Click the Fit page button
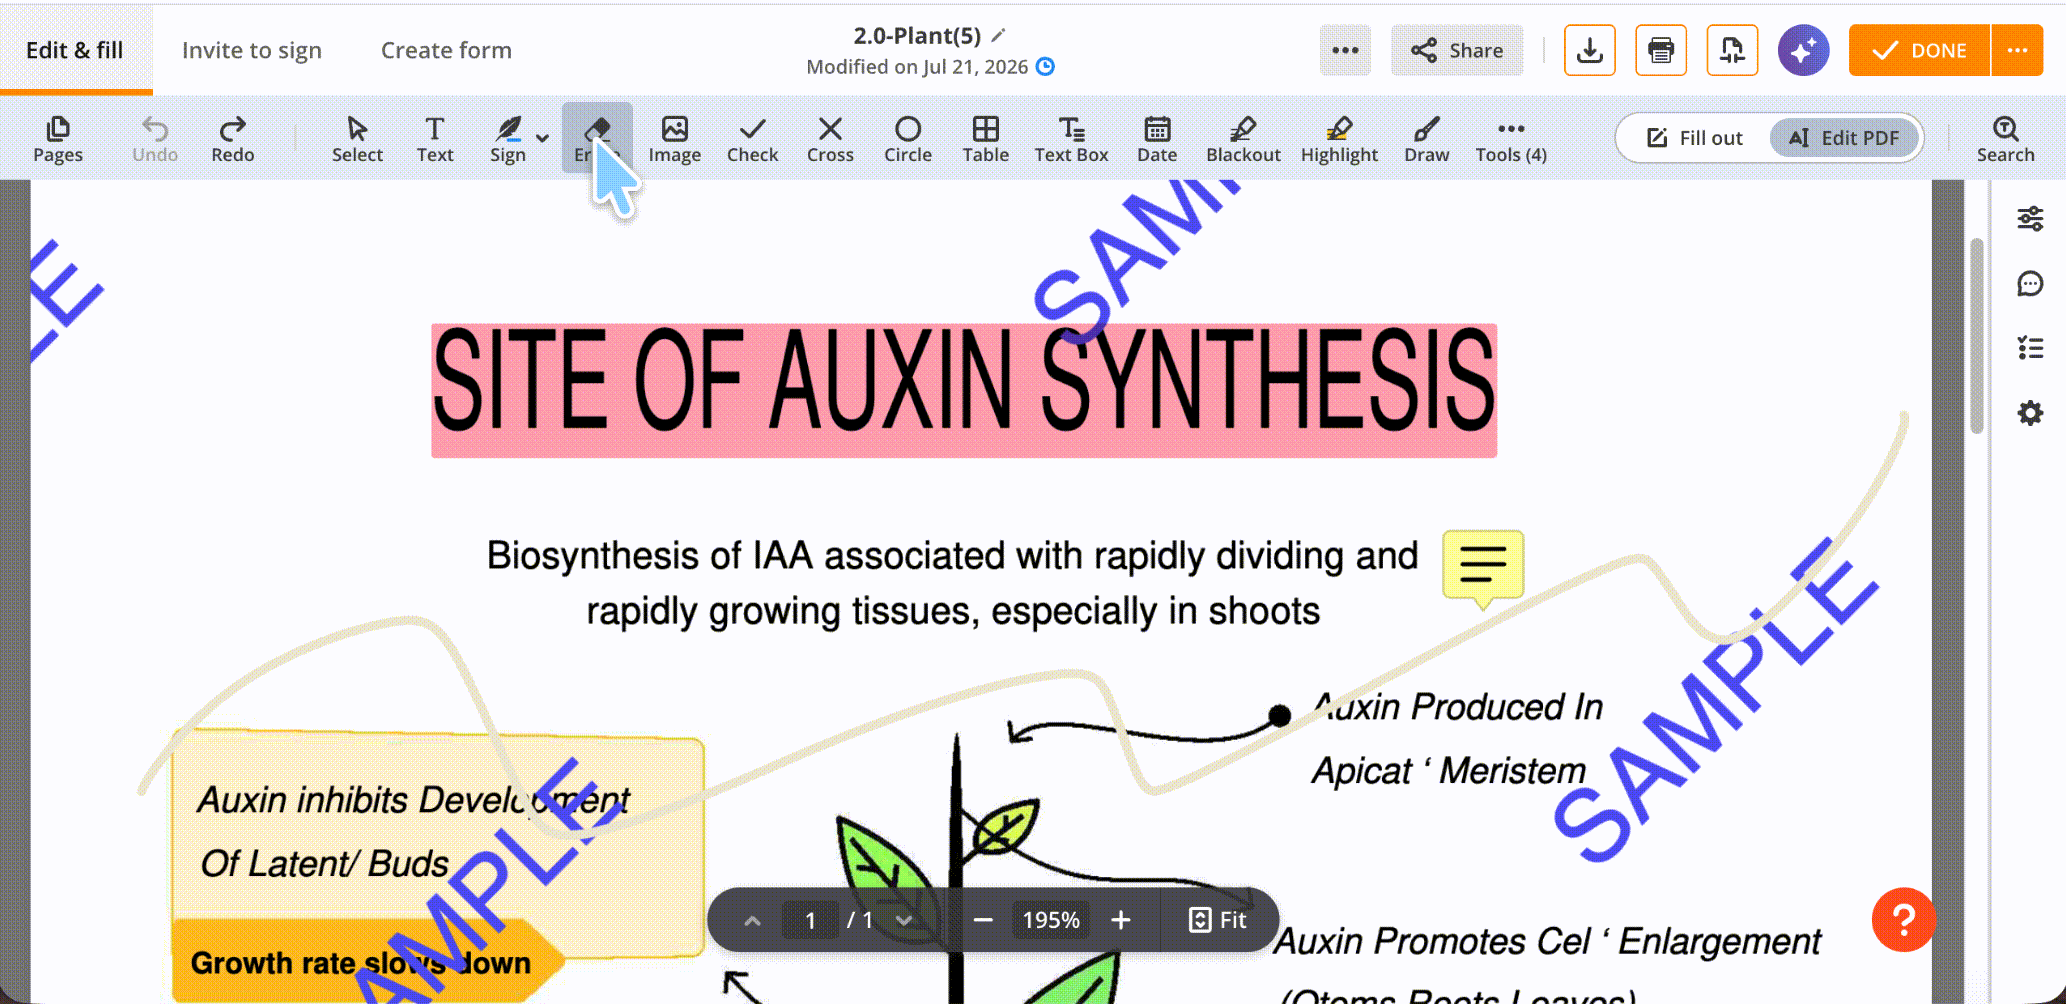The image size is (2066, 1004). [x=1217, y=920]
